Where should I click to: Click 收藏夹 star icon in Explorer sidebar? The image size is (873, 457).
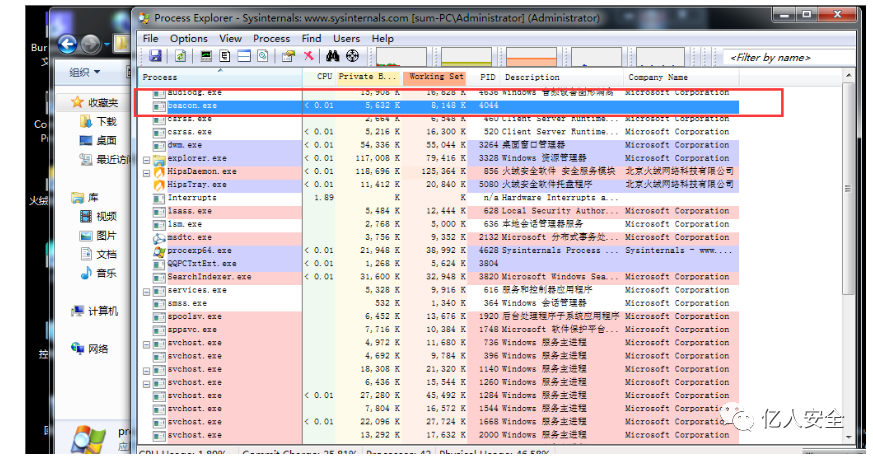(77, 102)
